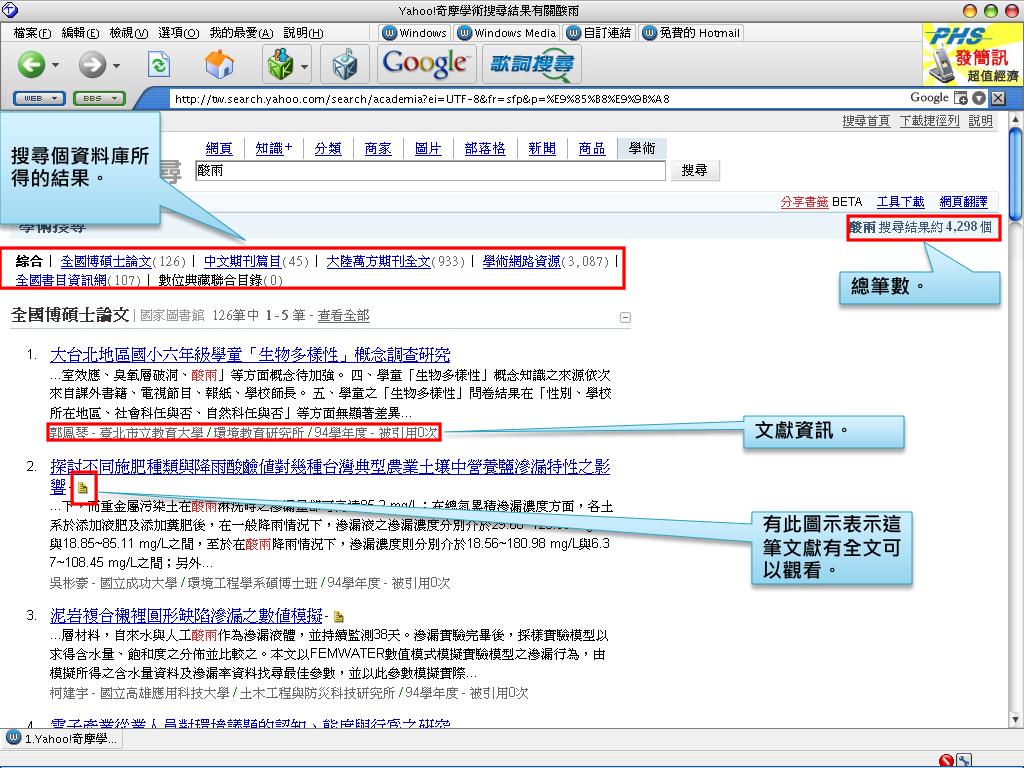The width and height of the screenshot is (1024, 768).
Task: Open the 分享書籤 link
Action: click(x=804, y=202)
